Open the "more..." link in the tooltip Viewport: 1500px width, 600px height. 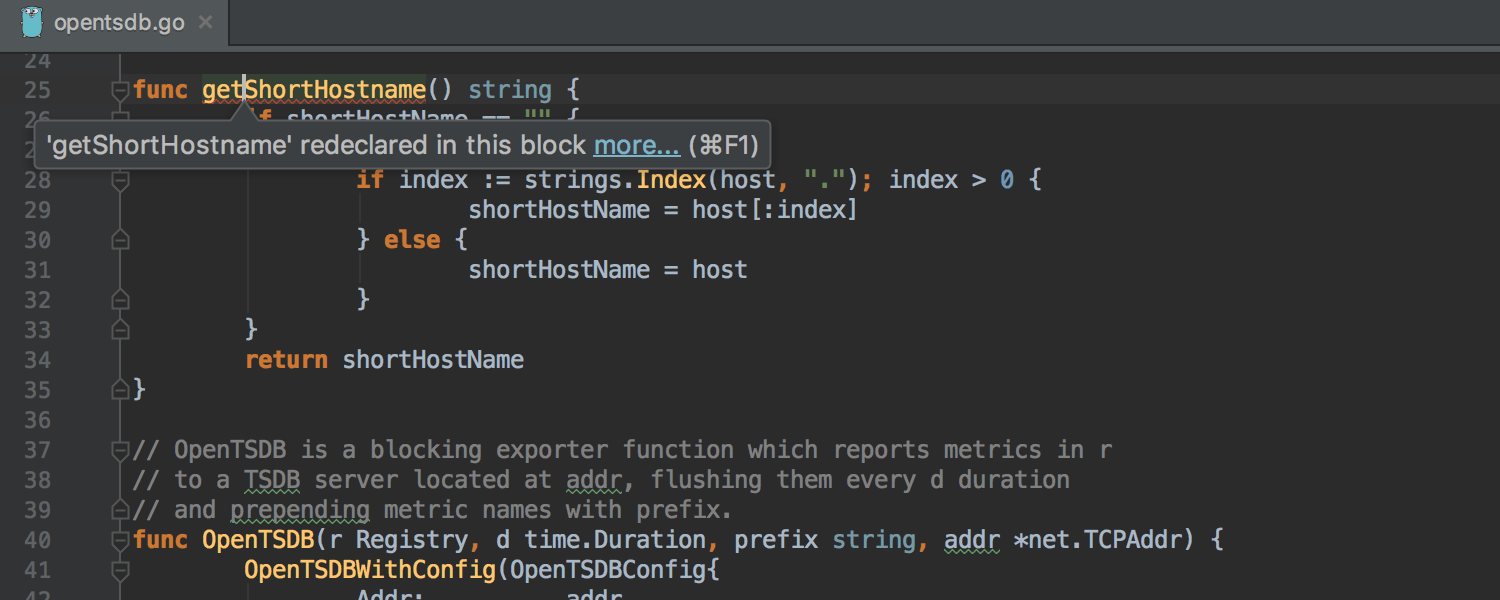(636, 145)
